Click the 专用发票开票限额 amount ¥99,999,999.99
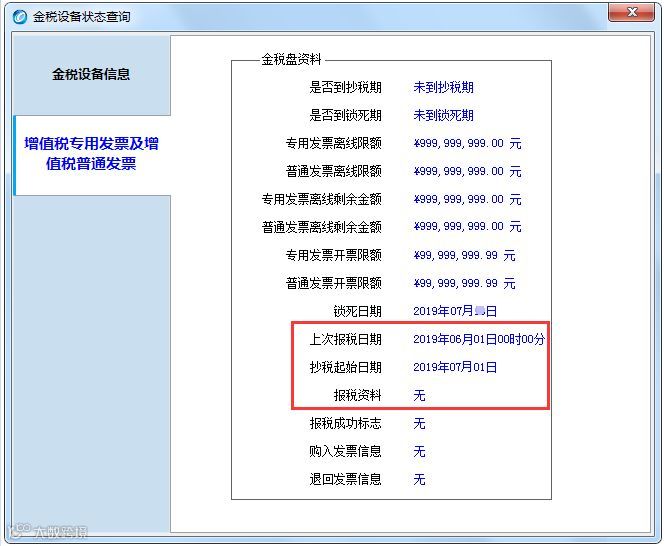This screenshot has width=664, height=546. (x=464, y=255)
